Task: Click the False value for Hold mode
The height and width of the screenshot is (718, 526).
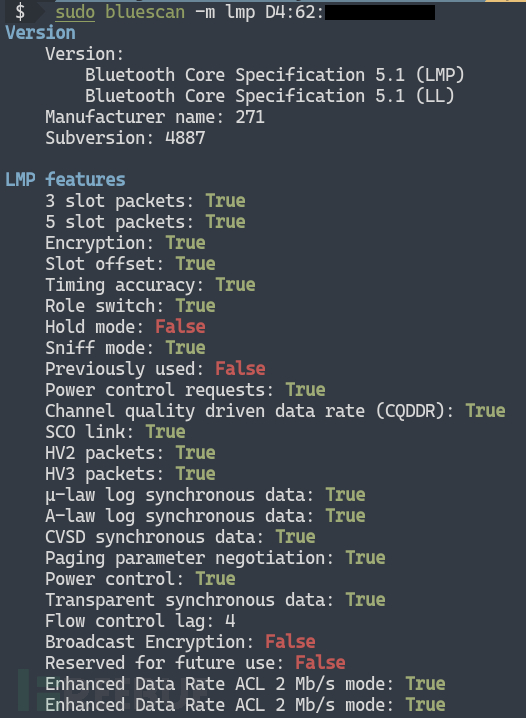Action: (180, 327)
